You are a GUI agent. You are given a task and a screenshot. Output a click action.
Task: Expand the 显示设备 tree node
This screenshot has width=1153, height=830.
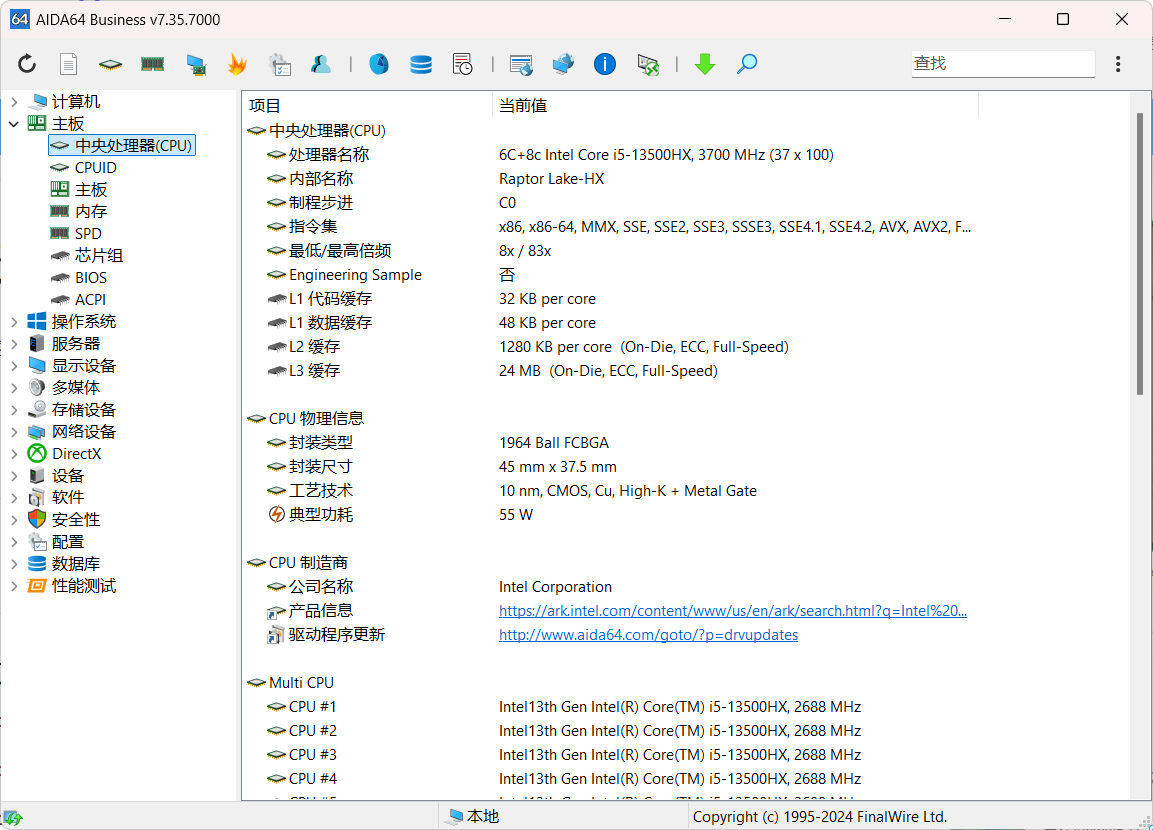(x=14, y=366)
